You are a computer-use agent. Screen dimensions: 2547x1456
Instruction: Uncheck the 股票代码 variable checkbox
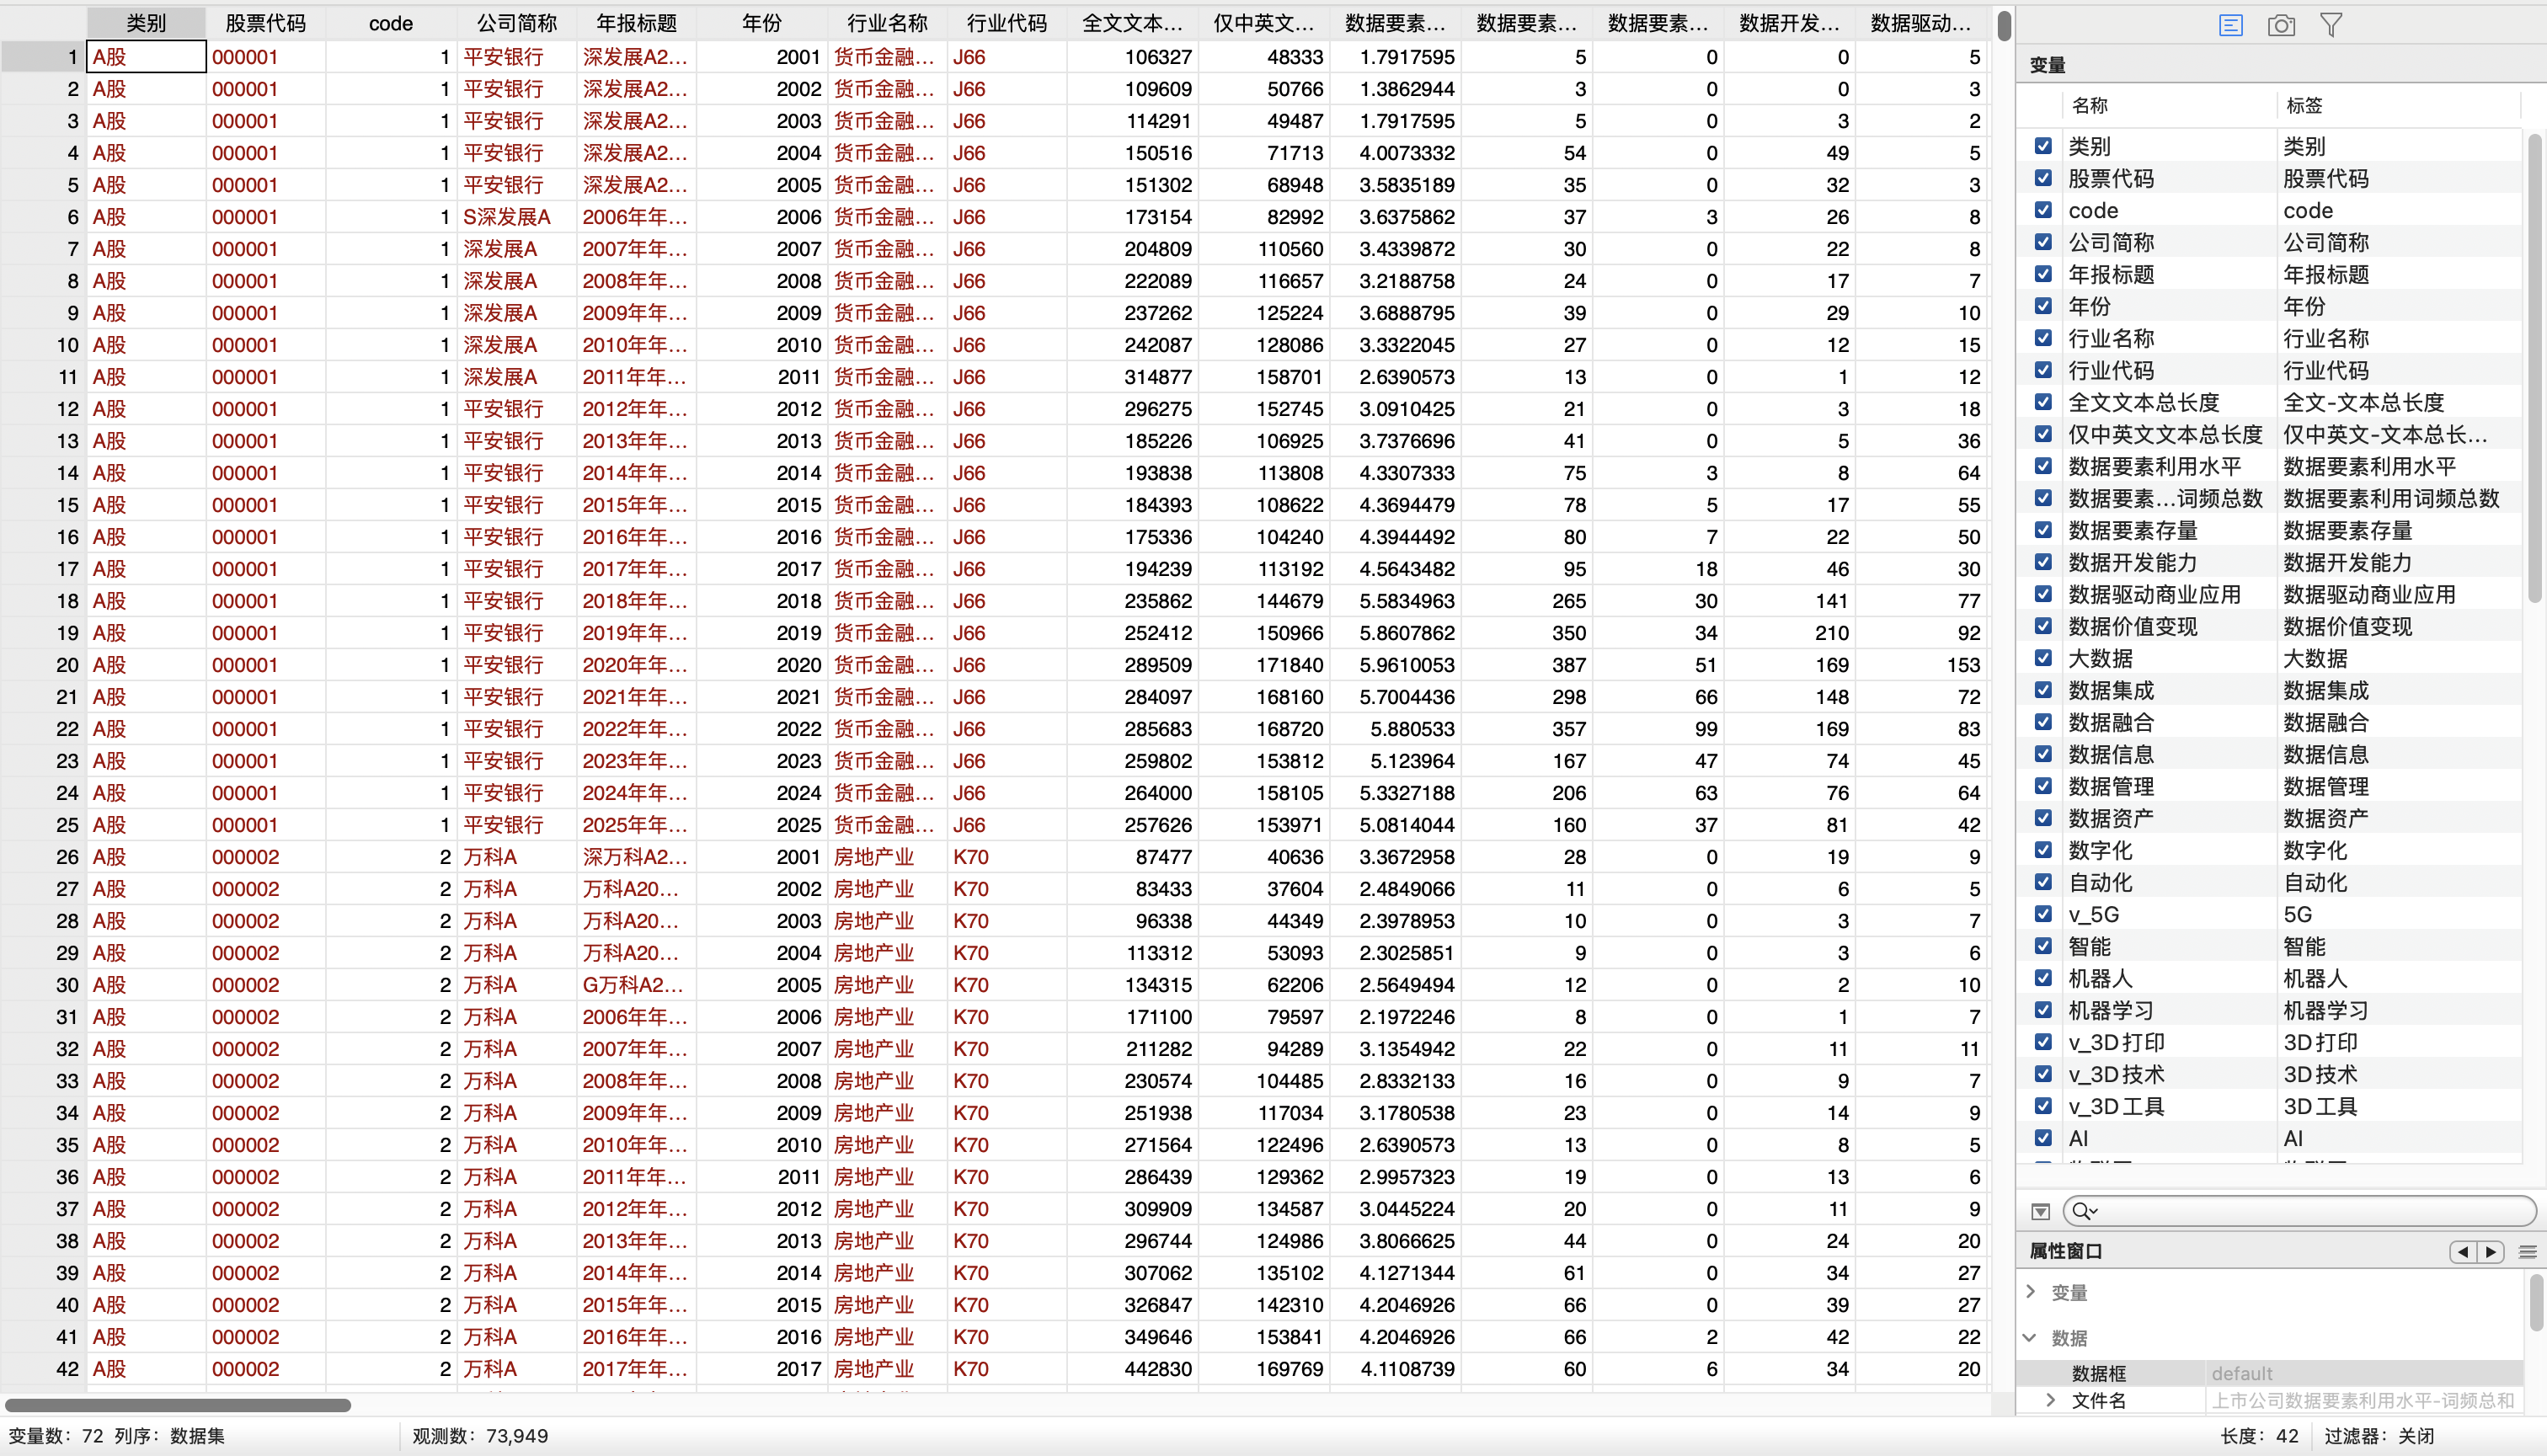[2043, 178]
